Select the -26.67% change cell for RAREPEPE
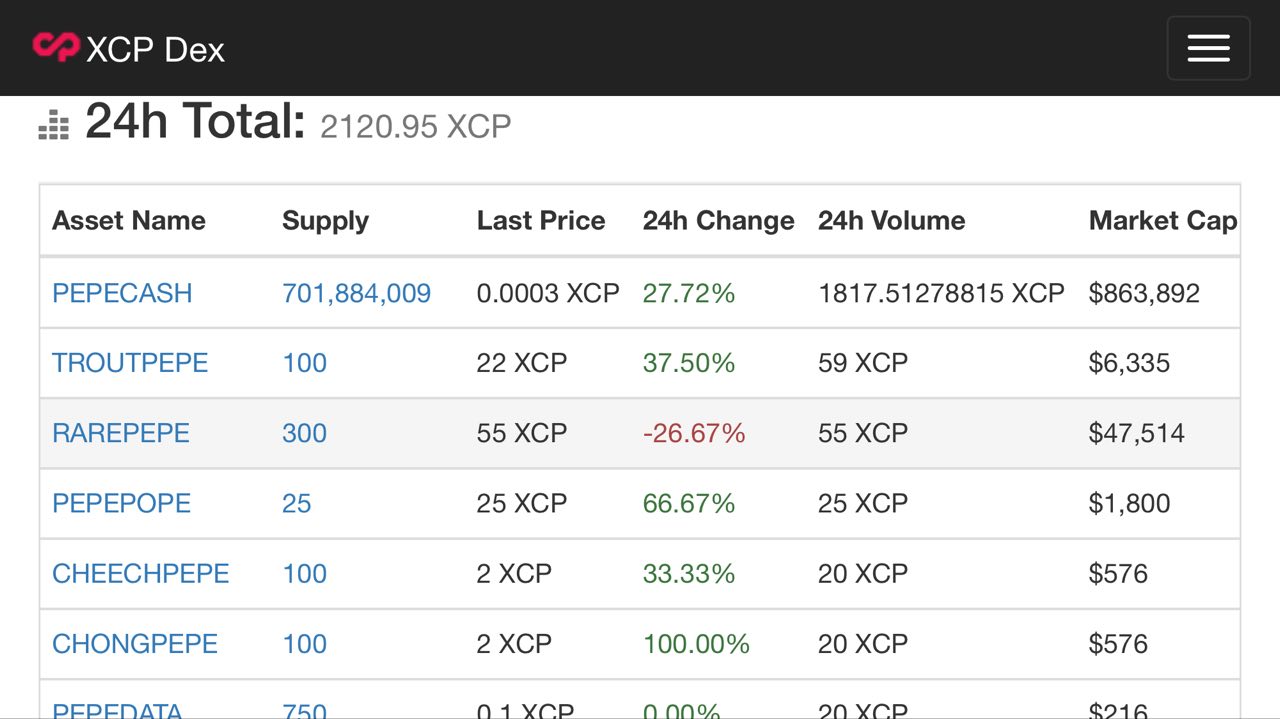The width and height of the screenshot is (1280, 719). tap(694, 433)
